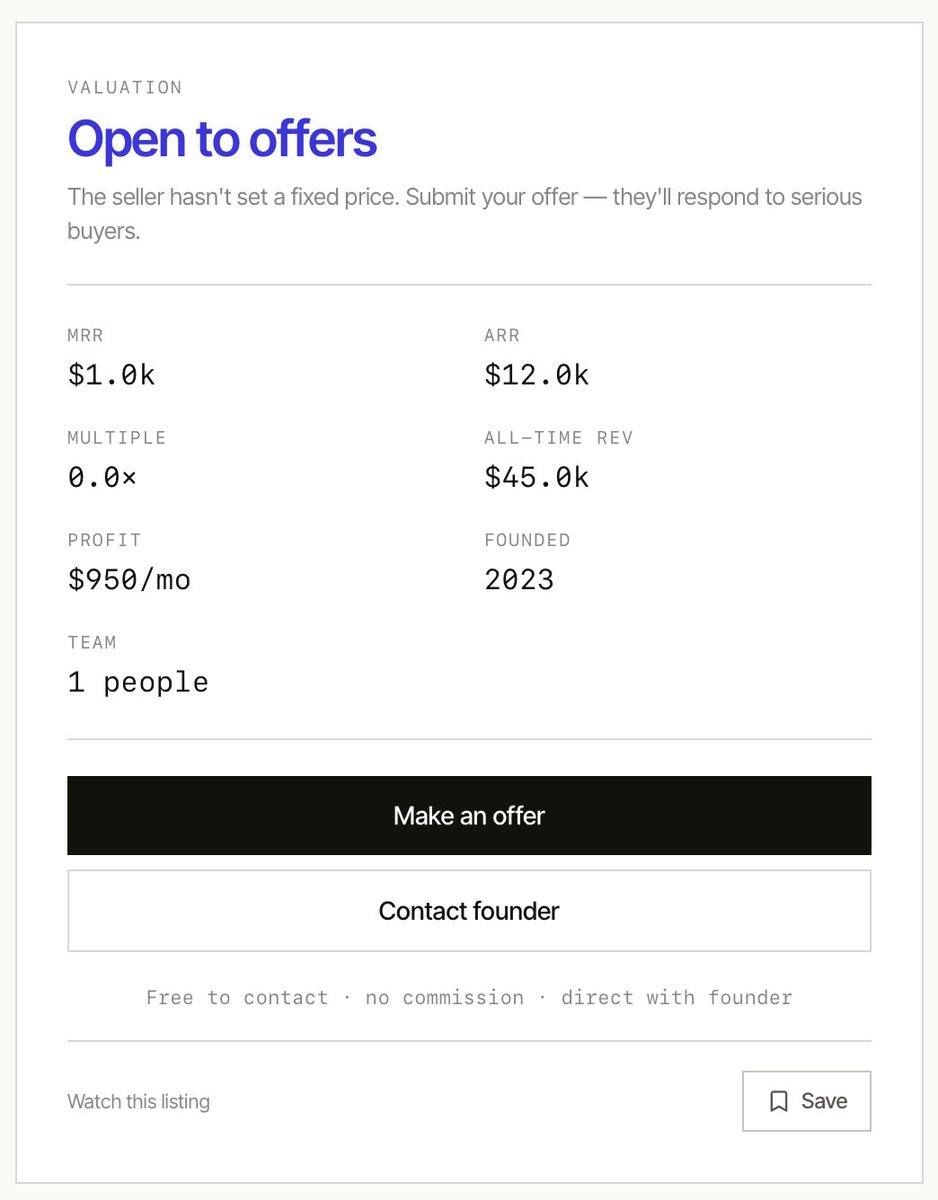
Task: Click the founded year 2023
Action: [x=519, y=579]
